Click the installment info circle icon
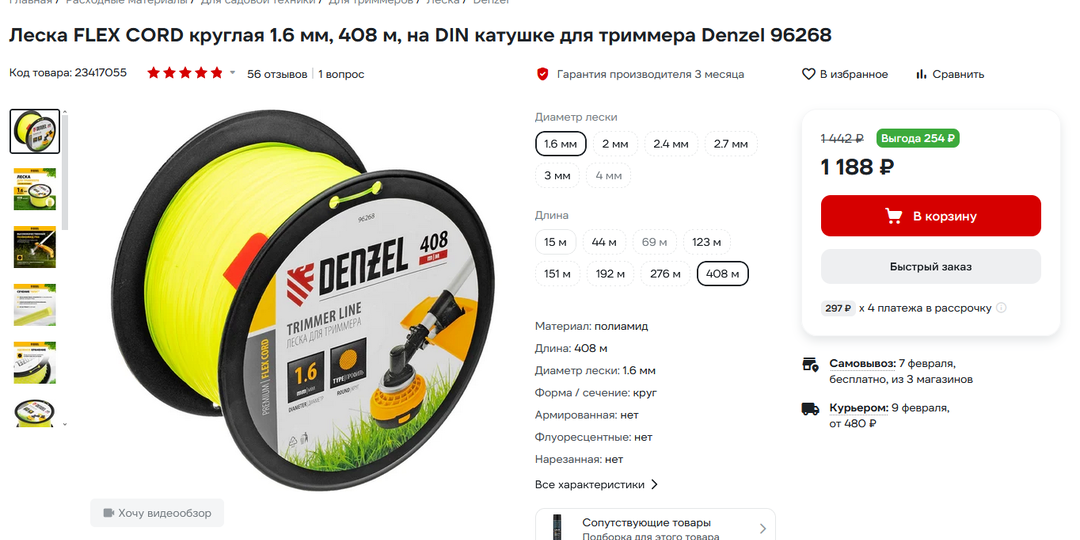The width and height of the screenshot is (1080, 540). (1001, 308)
